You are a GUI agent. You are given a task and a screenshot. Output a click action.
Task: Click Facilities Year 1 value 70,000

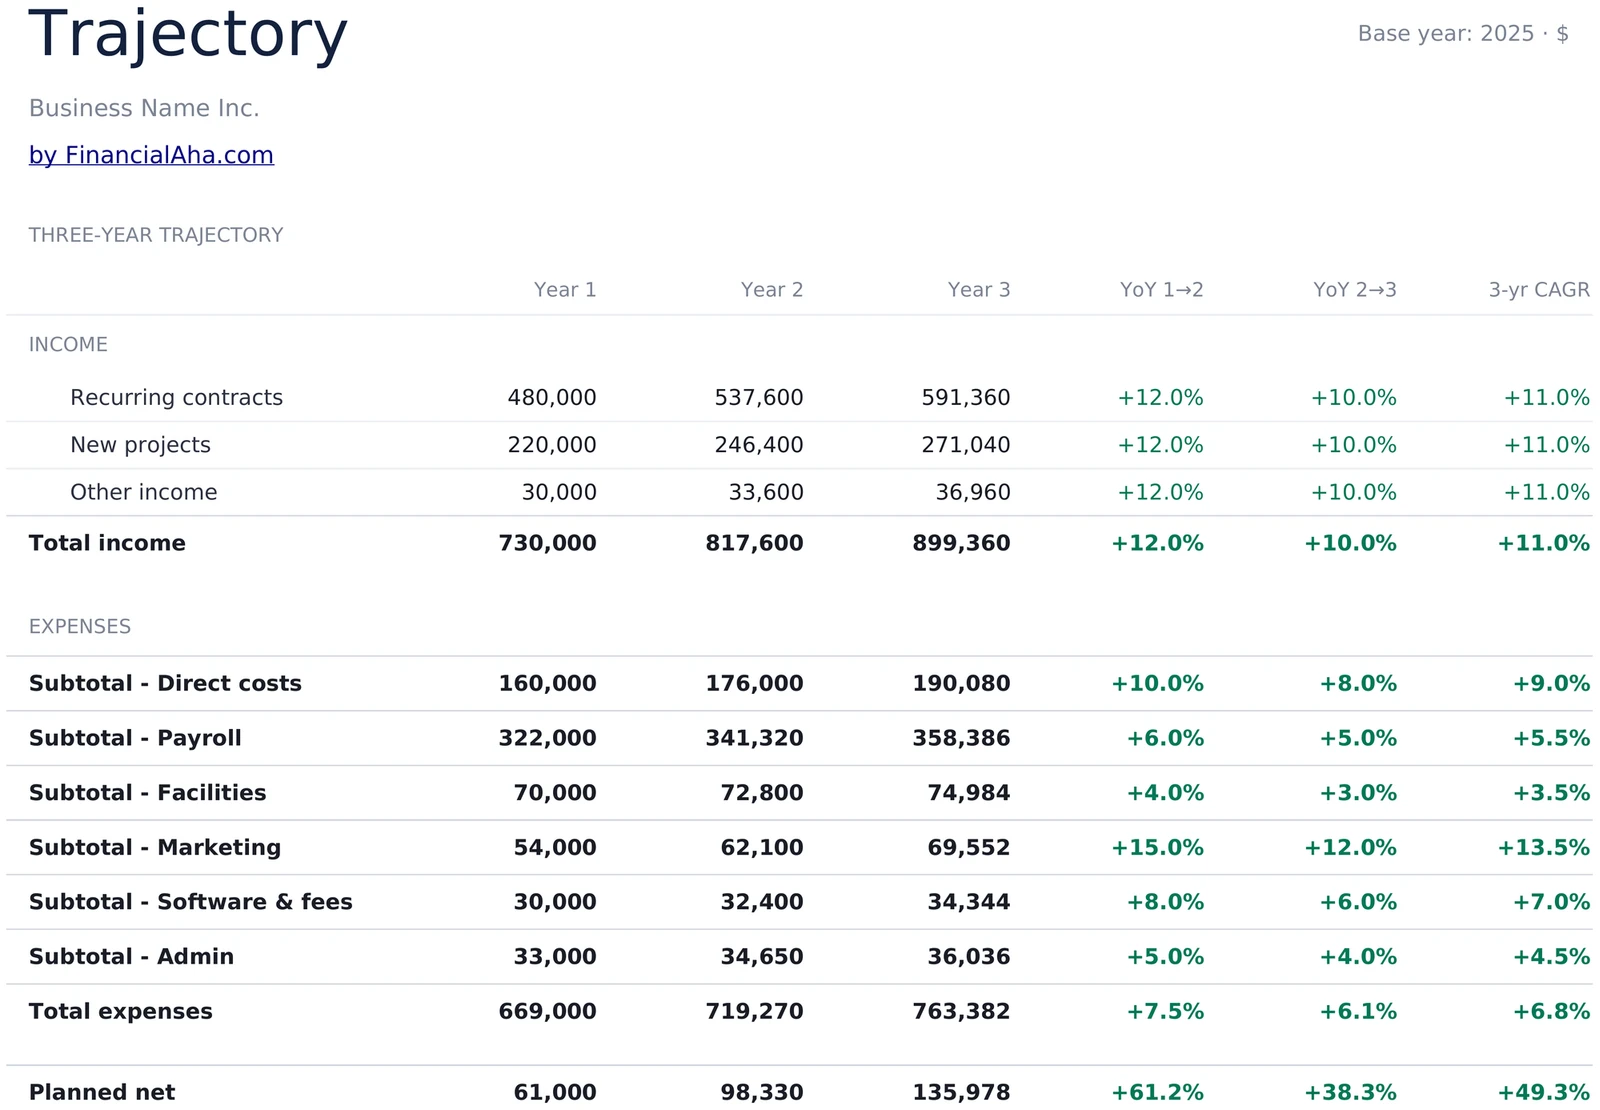pos(555,793)
